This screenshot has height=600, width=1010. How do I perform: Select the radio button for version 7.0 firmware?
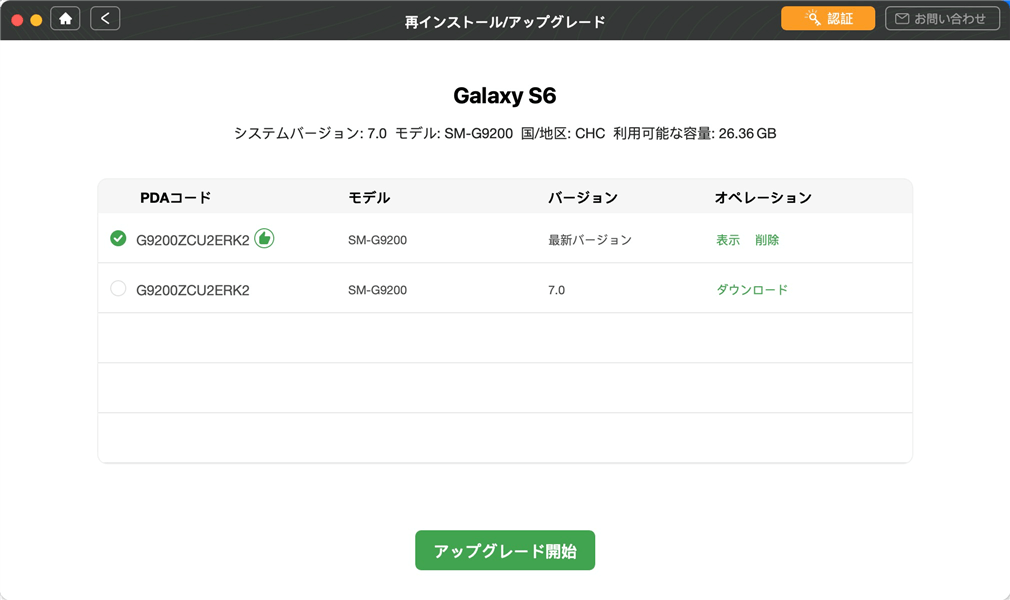point(118,289)
